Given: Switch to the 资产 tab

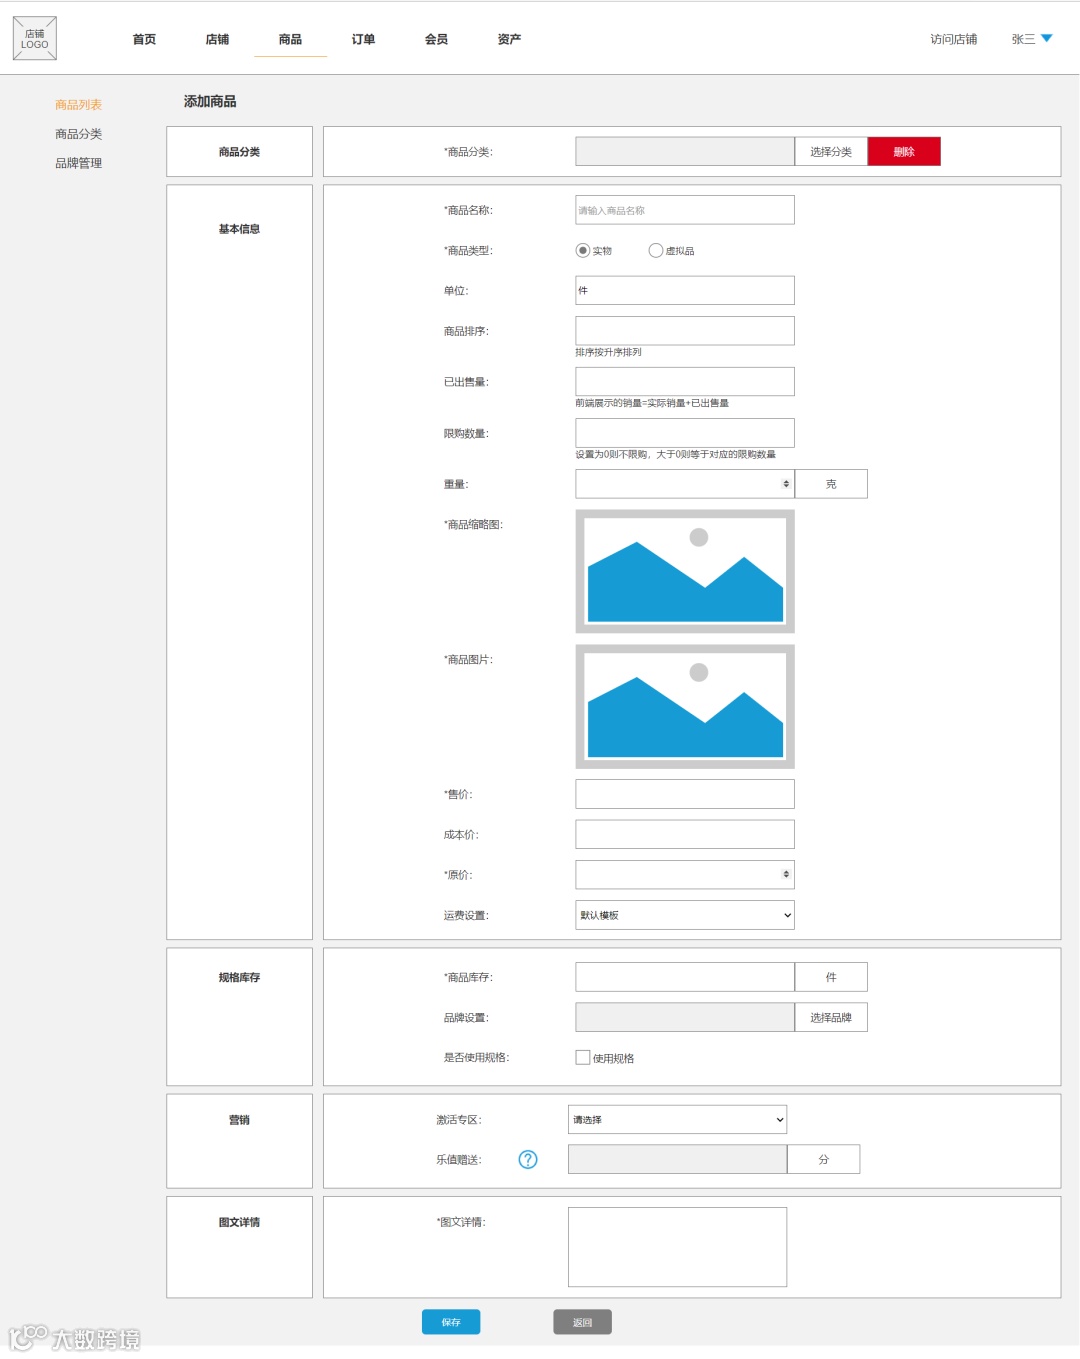Looking at the screenshot, I should [x=509, y=39].
